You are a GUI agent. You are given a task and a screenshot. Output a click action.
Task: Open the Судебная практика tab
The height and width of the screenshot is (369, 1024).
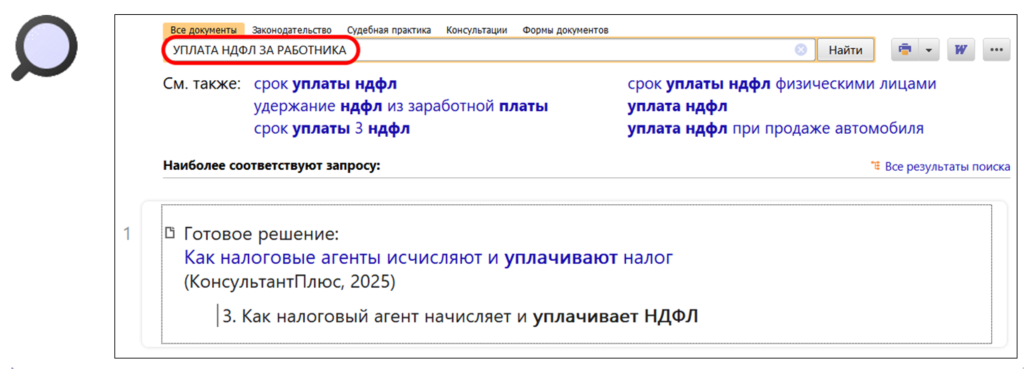coord(389,30)
